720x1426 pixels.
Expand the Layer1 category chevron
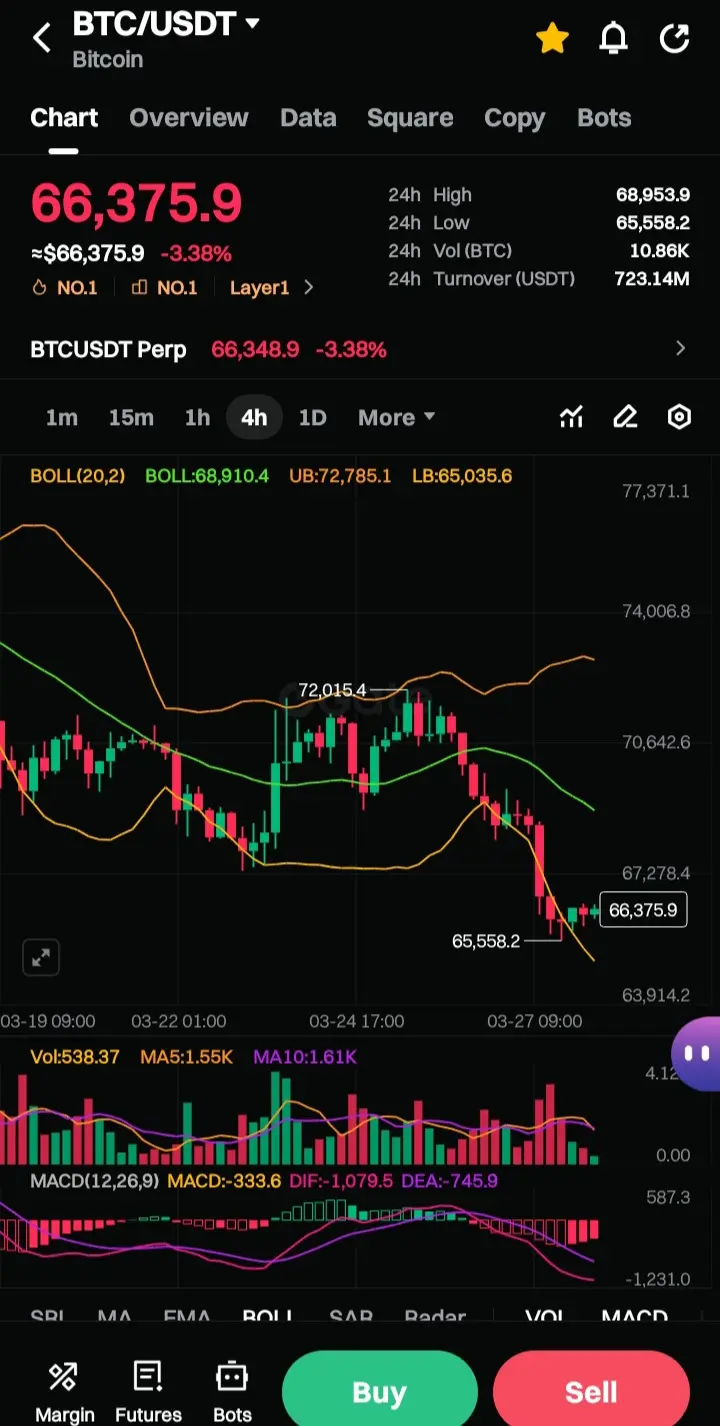point(308,288)
